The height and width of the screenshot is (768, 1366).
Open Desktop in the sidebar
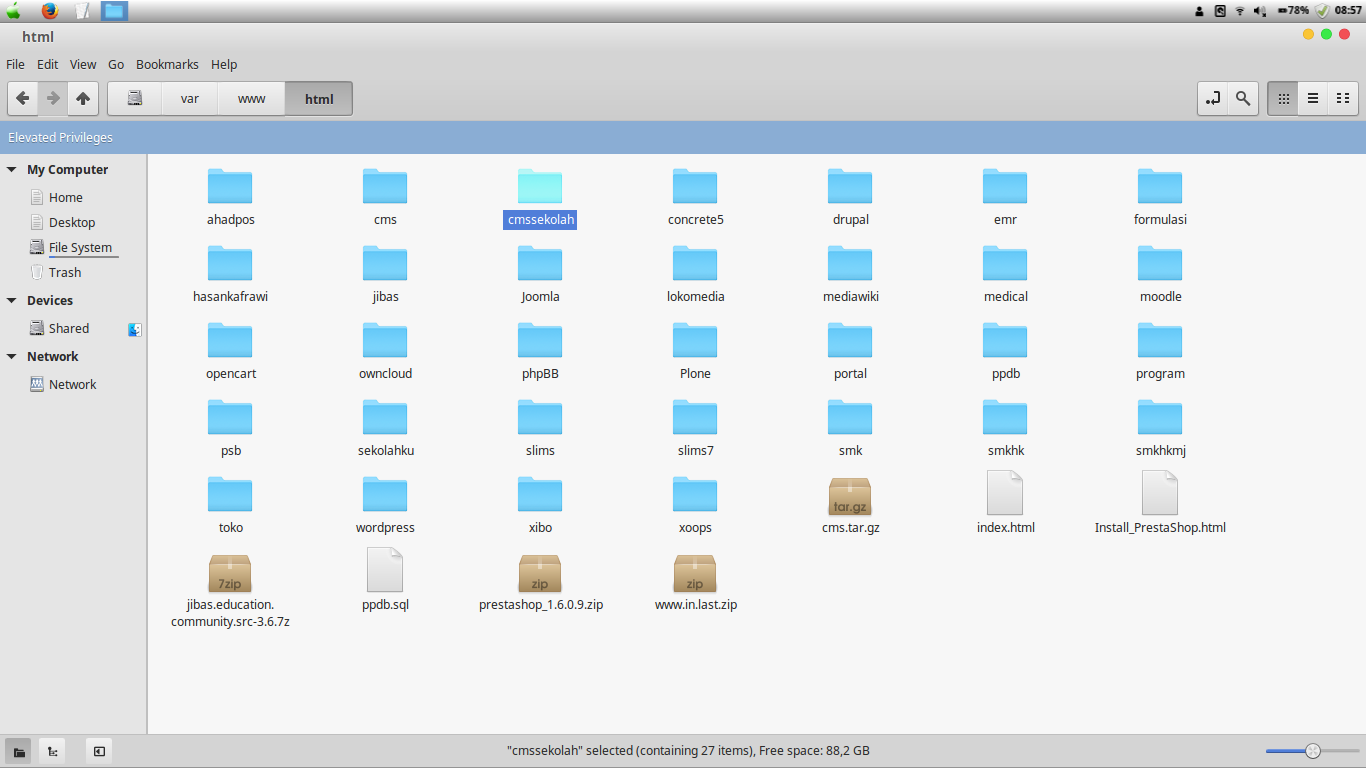pos(72,223)
